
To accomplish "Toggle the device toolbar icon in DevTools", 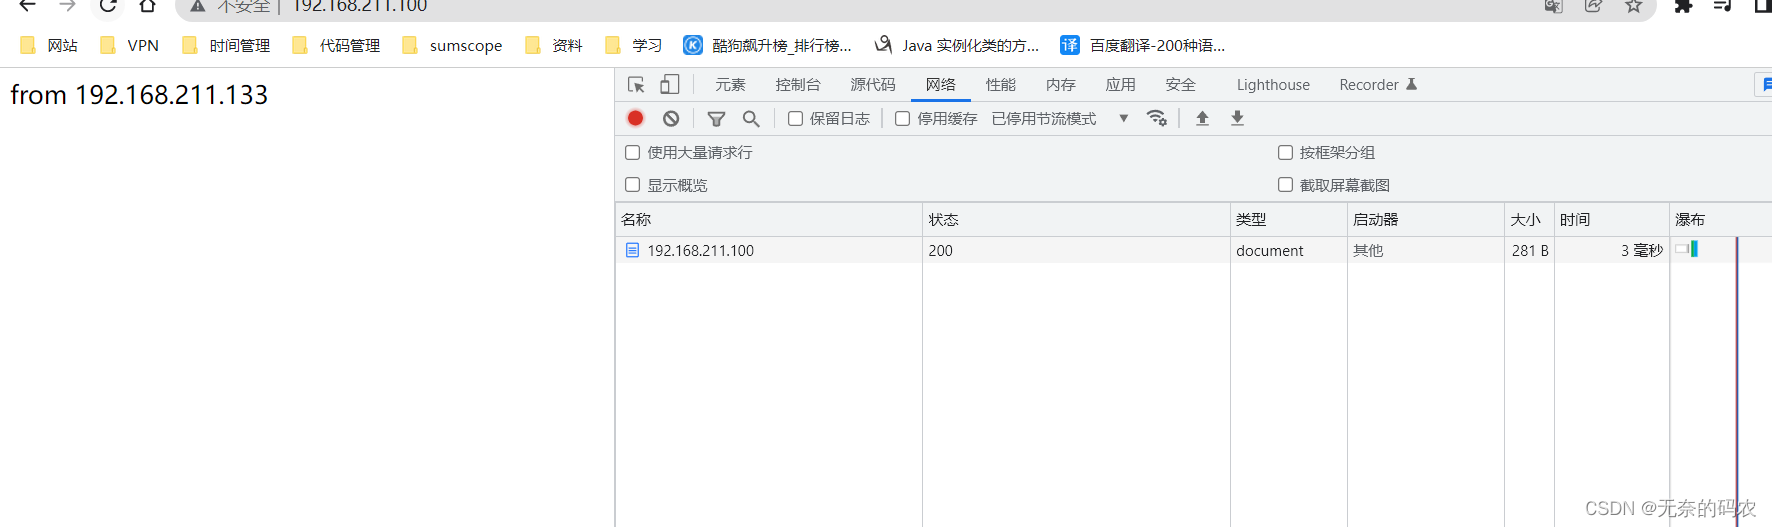I will (670, 85).
